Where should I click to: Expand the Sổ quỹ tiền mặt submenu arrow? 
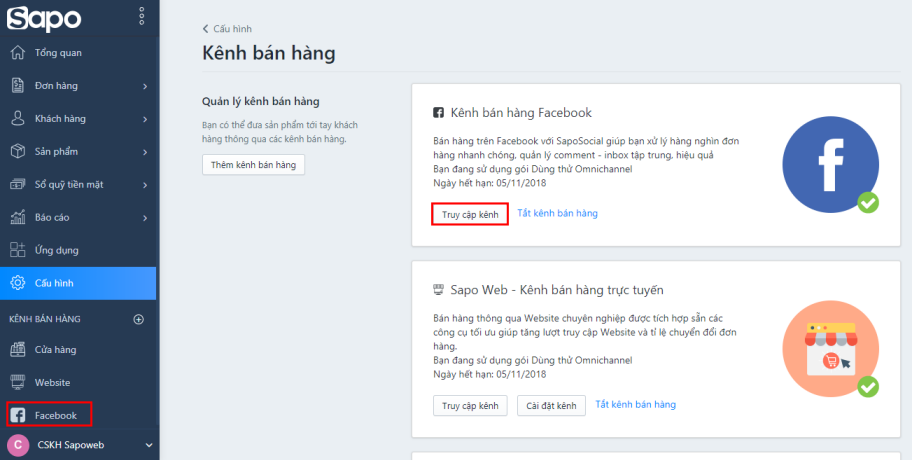pyautogui.click(x=145, y=185)
